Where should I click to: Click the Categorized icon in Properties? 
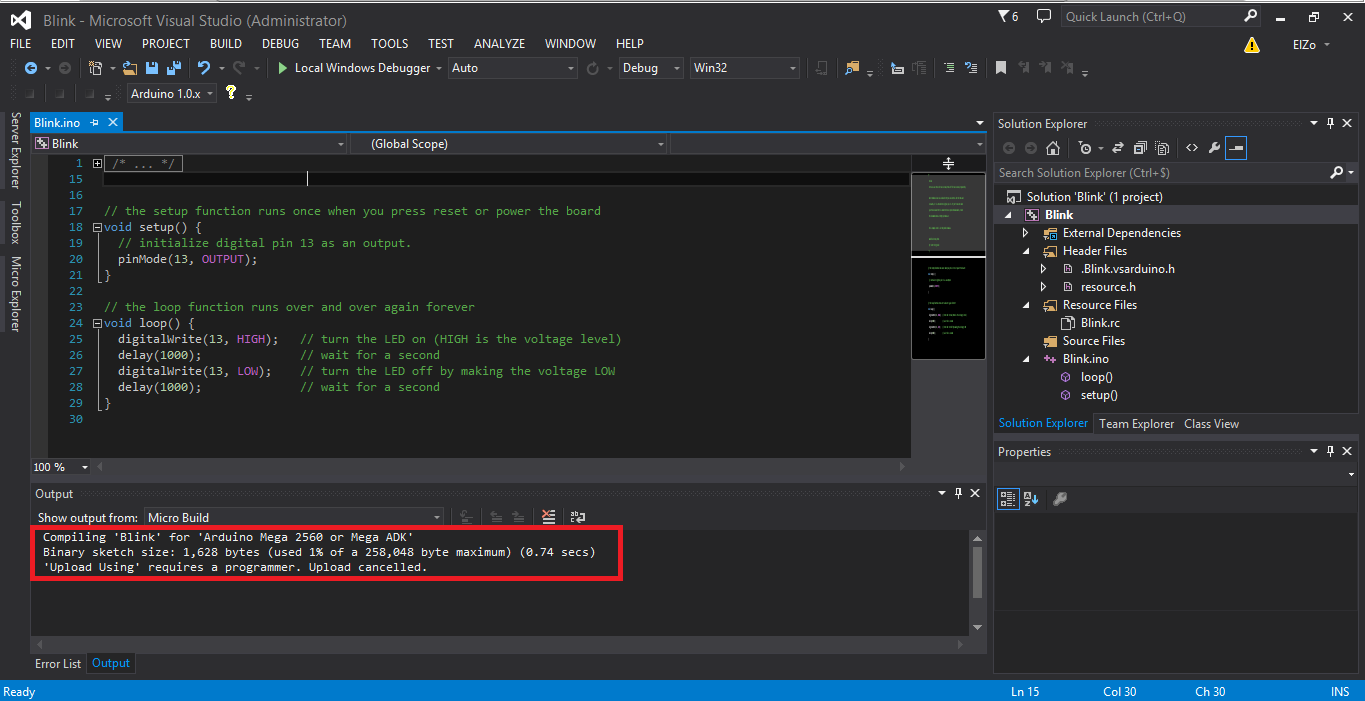pos(1009,498)
